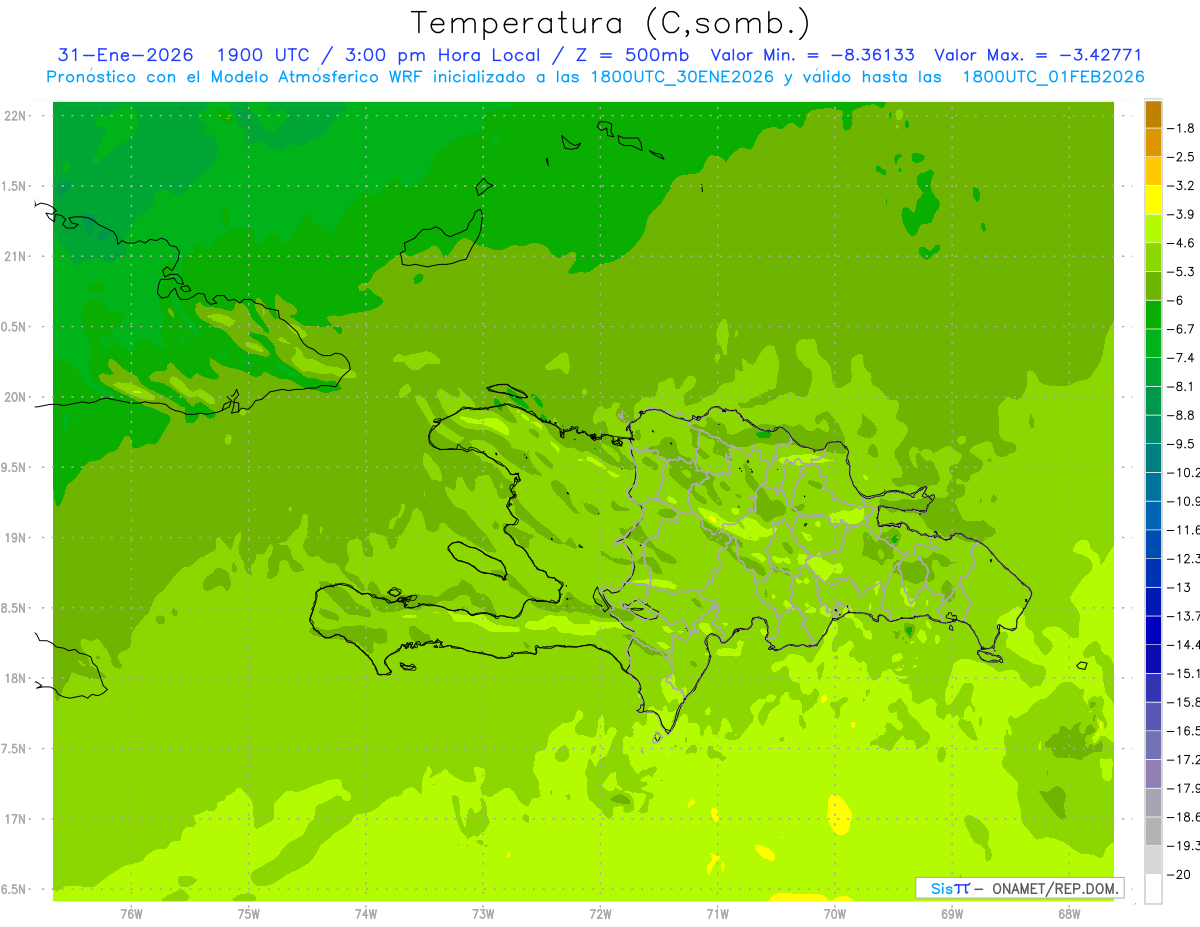Click the 'Z = 500mb' level text
1200x927 pixels.
[x=627, y=55]
